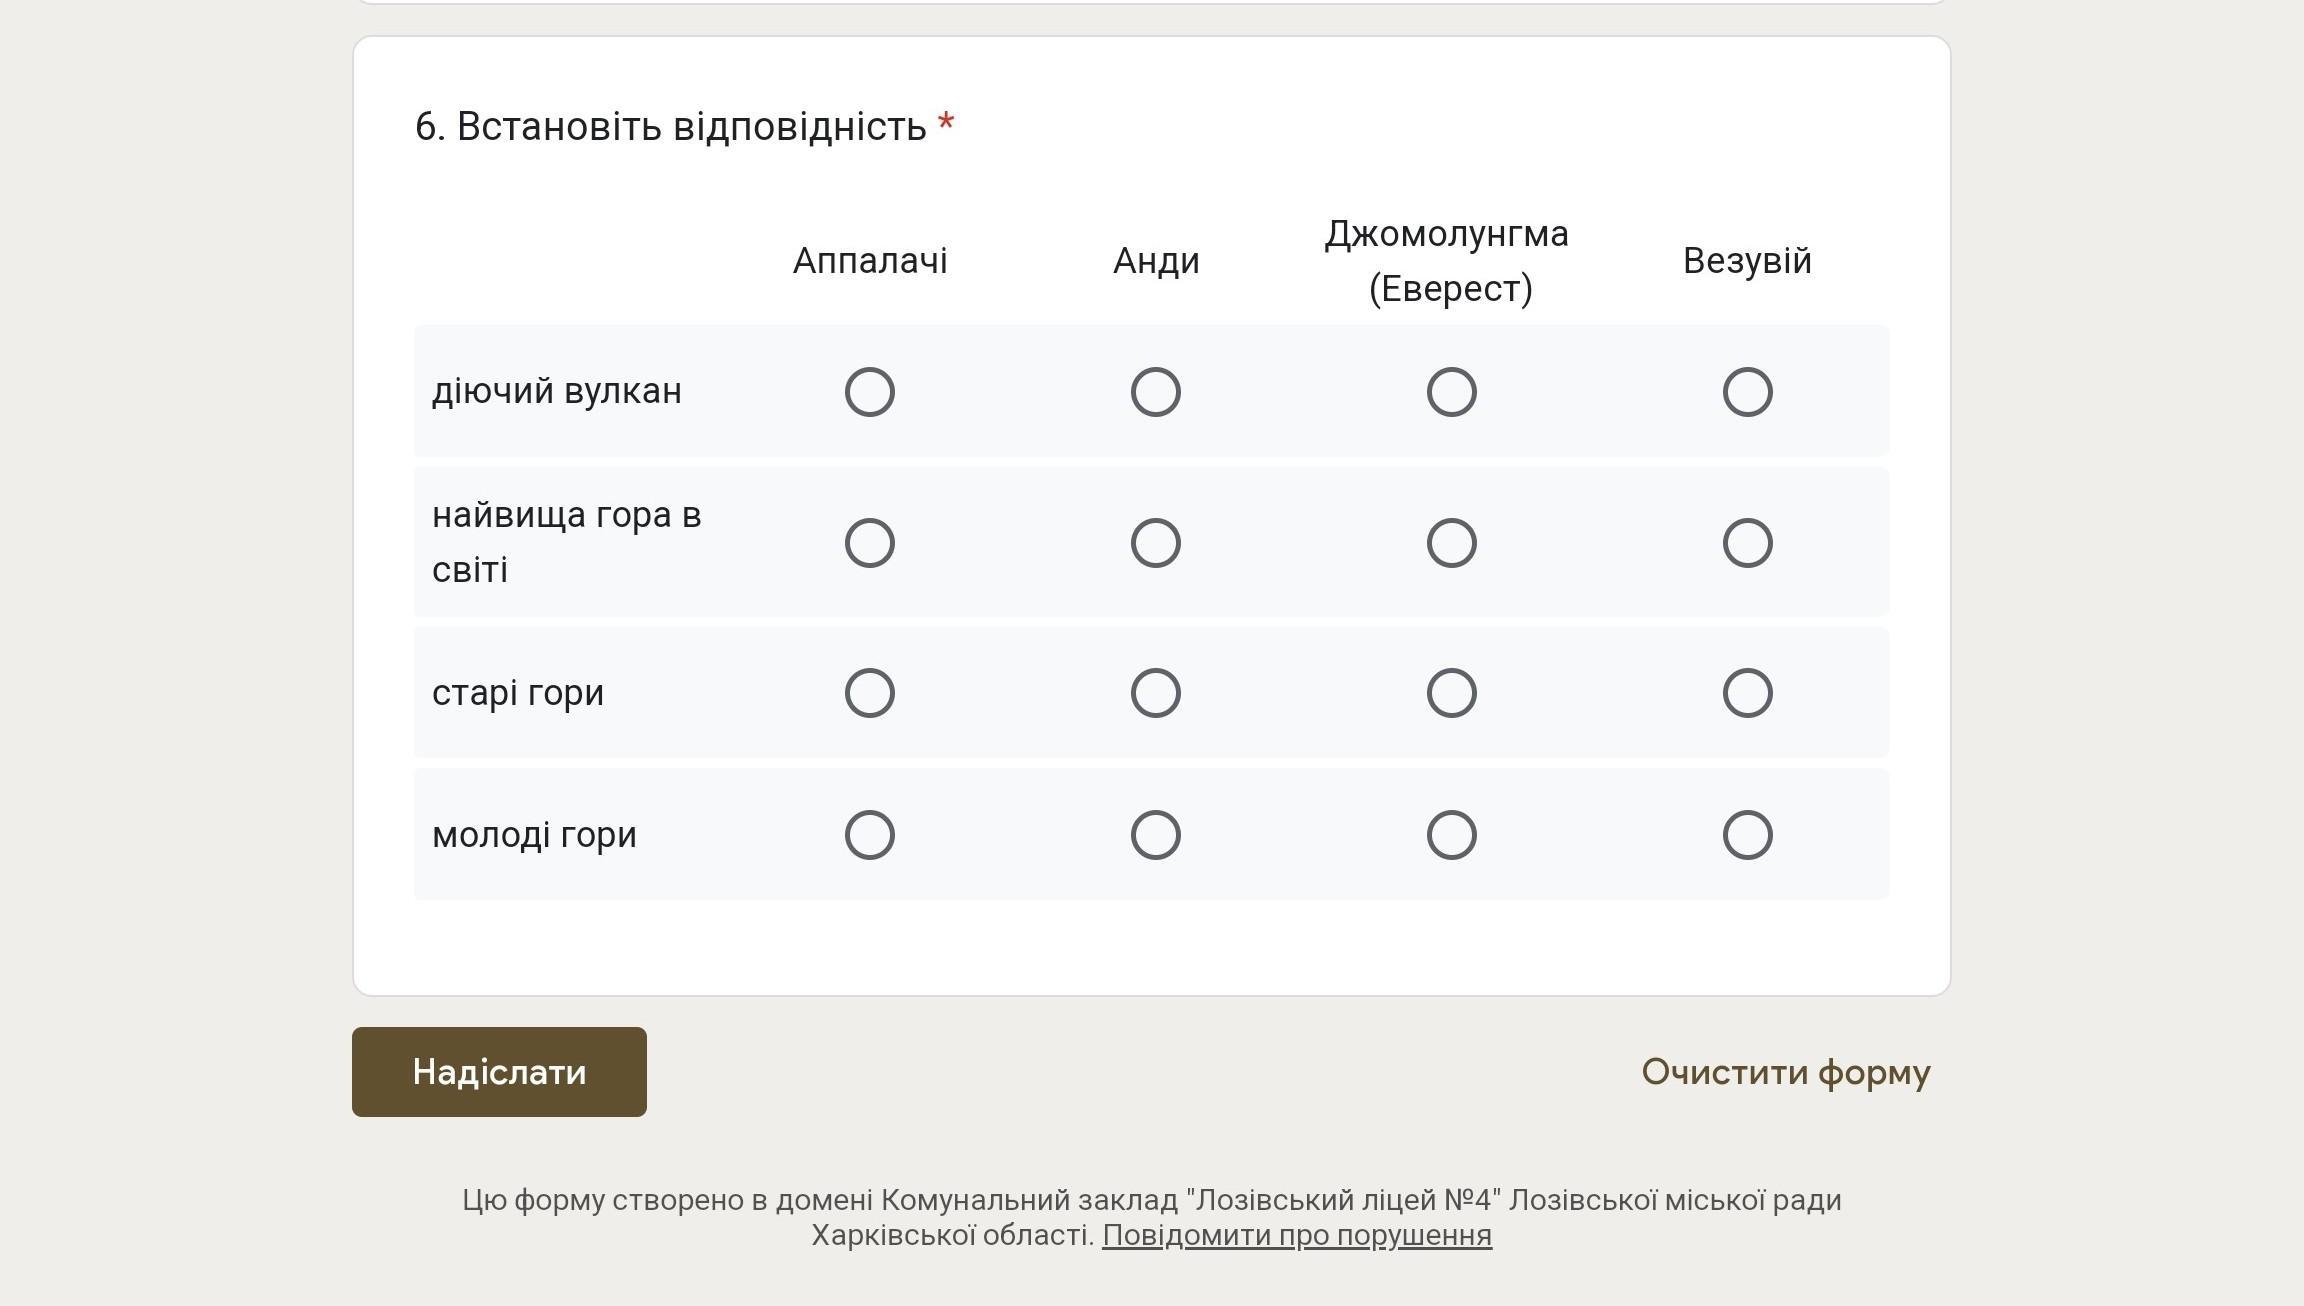The width and height of the screenshot is (2304, 1306).
Task: Choose Аппалачі for старі гори
Action: (x=869, y=693)
